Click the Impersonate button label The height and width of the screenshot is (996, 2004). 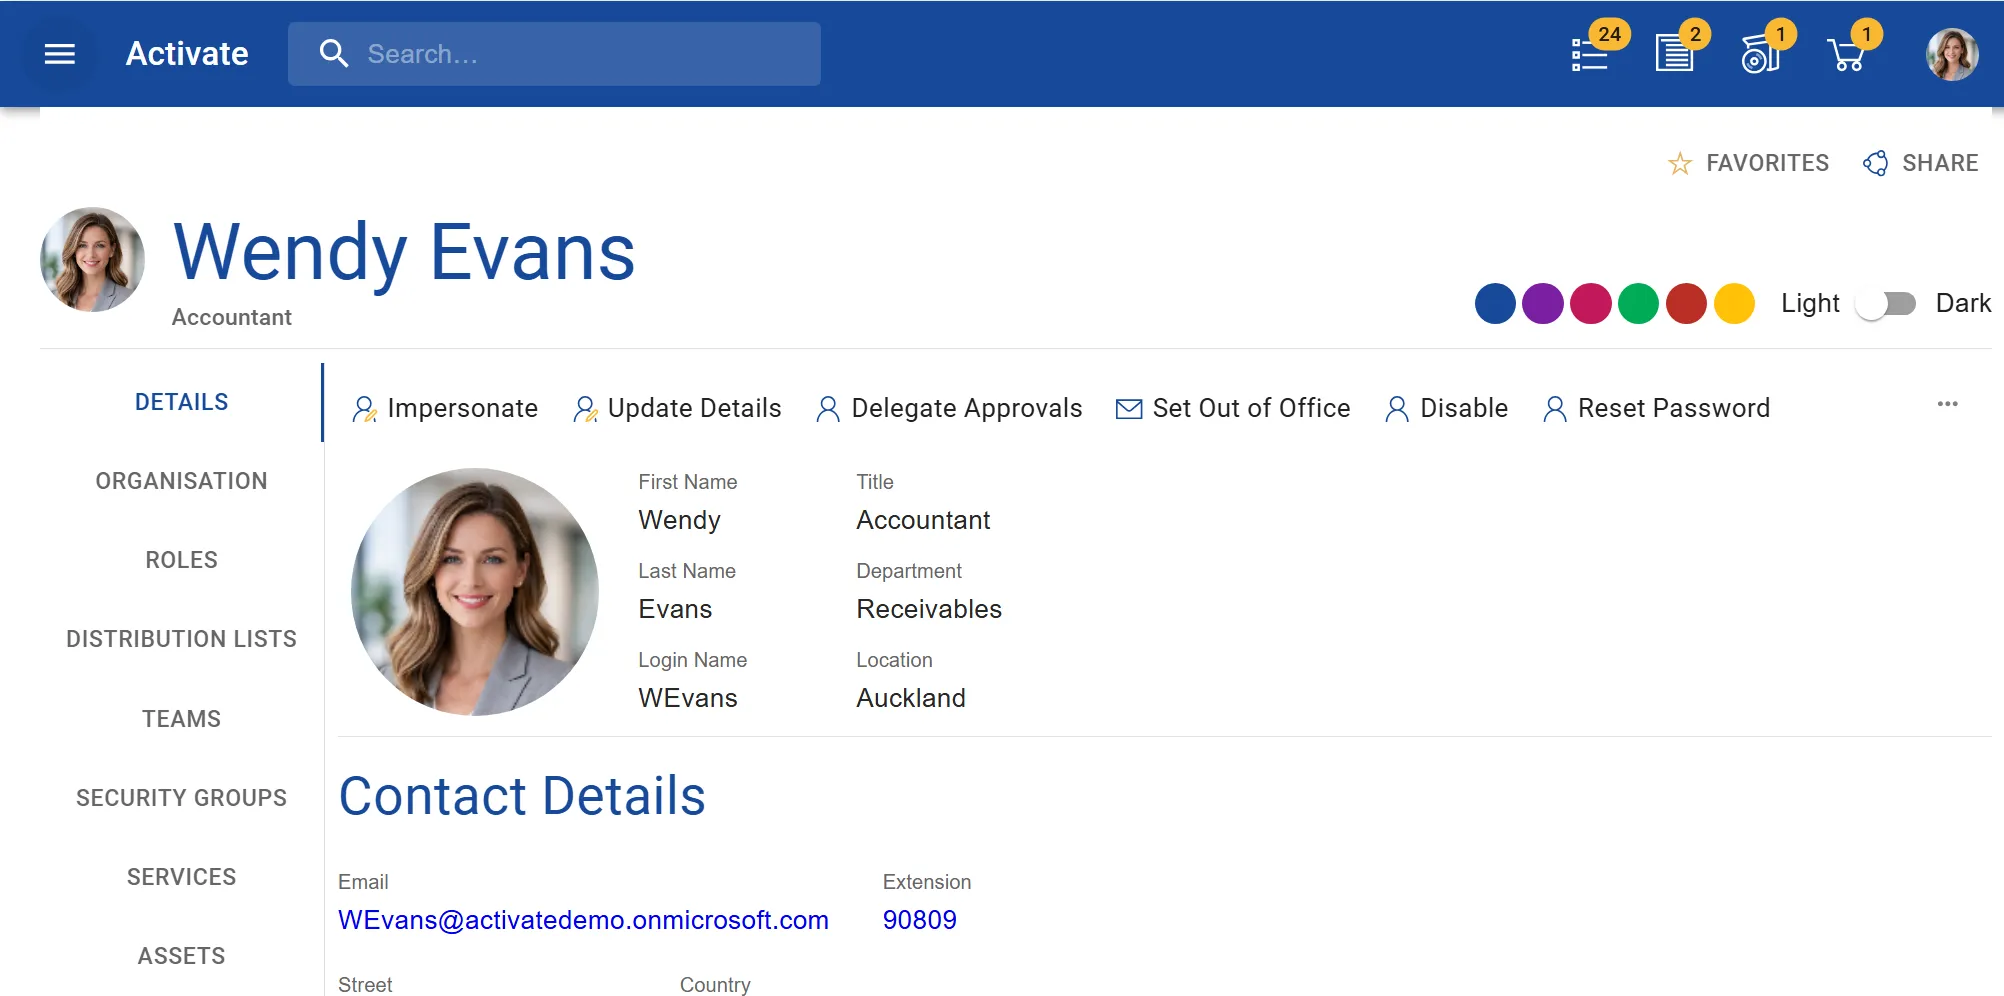pos(462,409)
